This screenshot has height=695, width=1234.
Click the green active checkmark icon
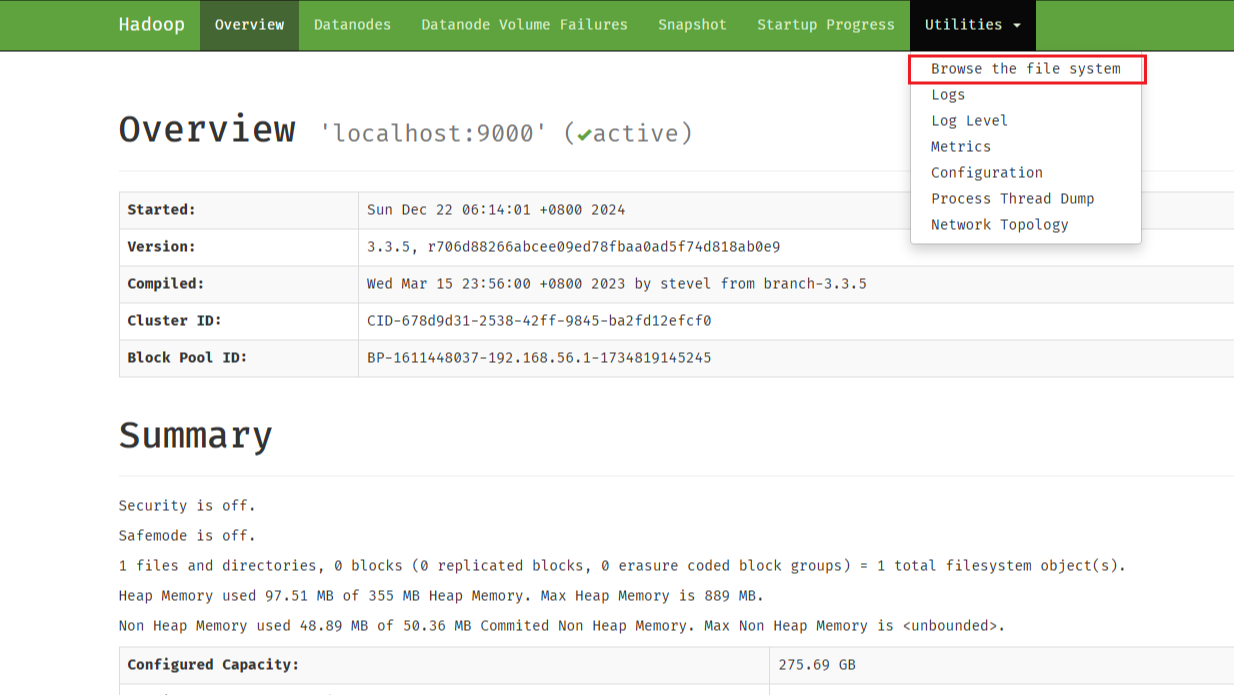(x=584, y=134)
